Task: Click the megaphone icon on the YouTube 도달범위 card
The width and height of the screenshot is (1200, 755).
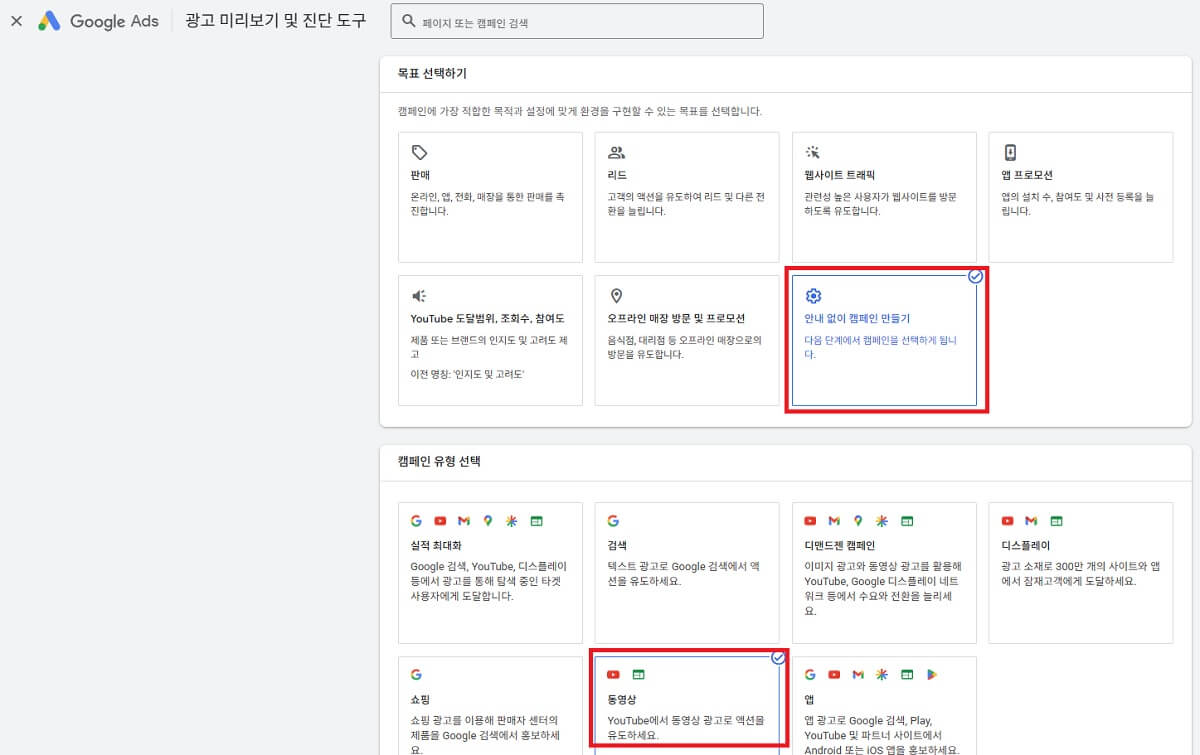Action: tap(420, 296)
